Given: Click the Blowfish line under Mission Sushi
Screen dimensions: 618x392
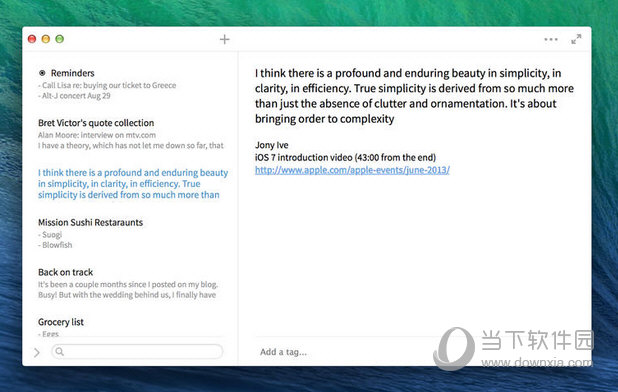Looking at the screenshot, I should coord(55,245).
